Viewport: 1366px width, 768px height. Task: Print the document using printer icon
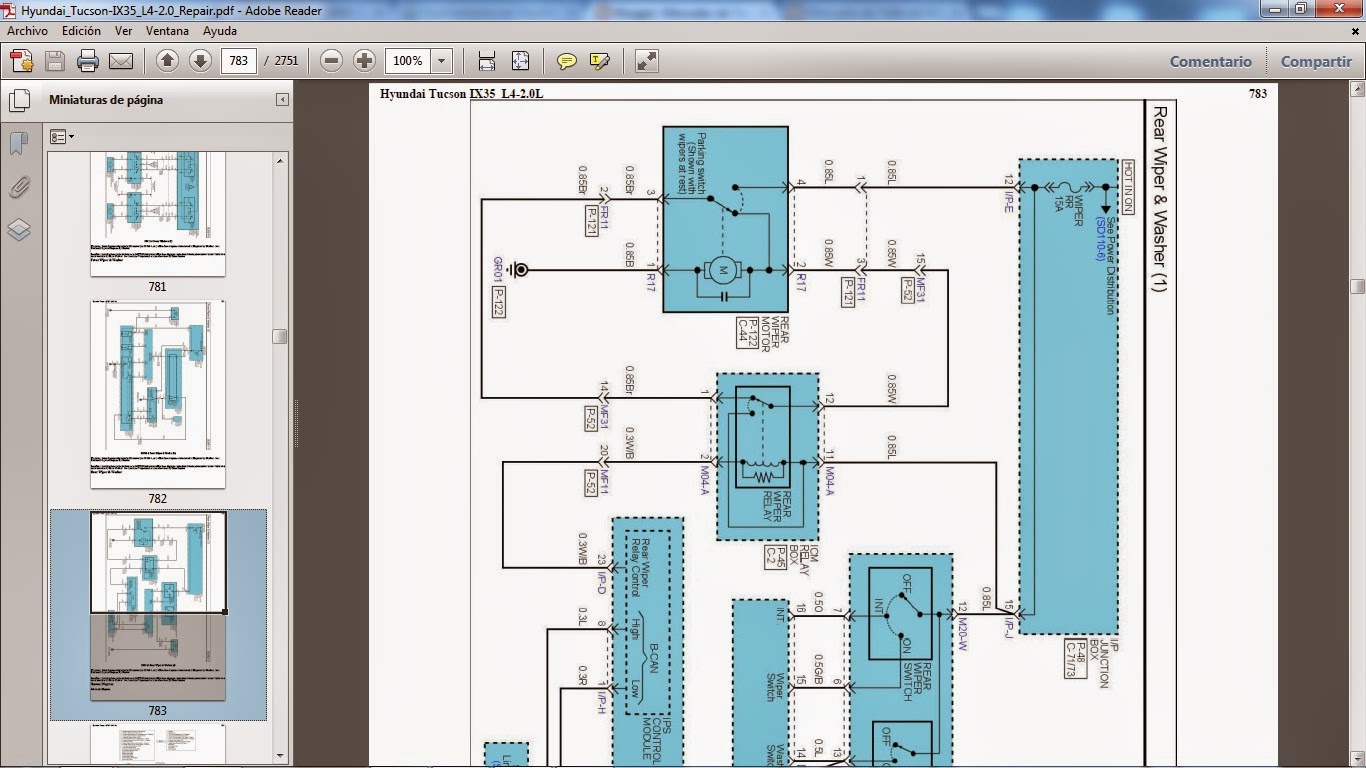[x=88, y=61]
